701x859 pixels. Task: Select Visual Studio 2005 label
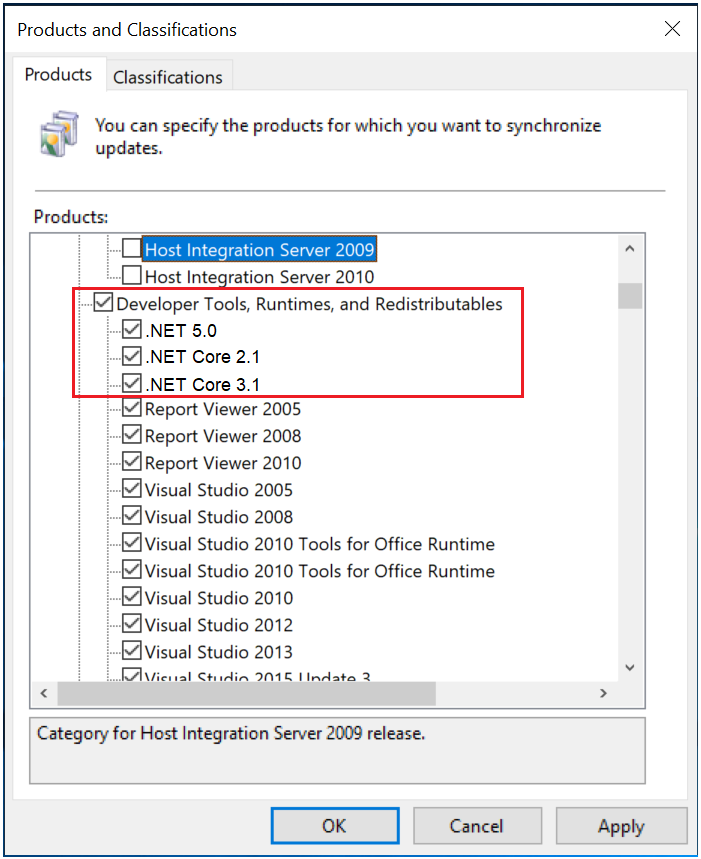(219, 490)
